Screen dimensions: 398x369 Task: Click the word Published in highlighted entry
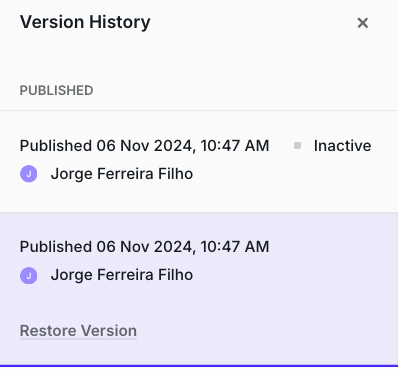coord(56,247)
